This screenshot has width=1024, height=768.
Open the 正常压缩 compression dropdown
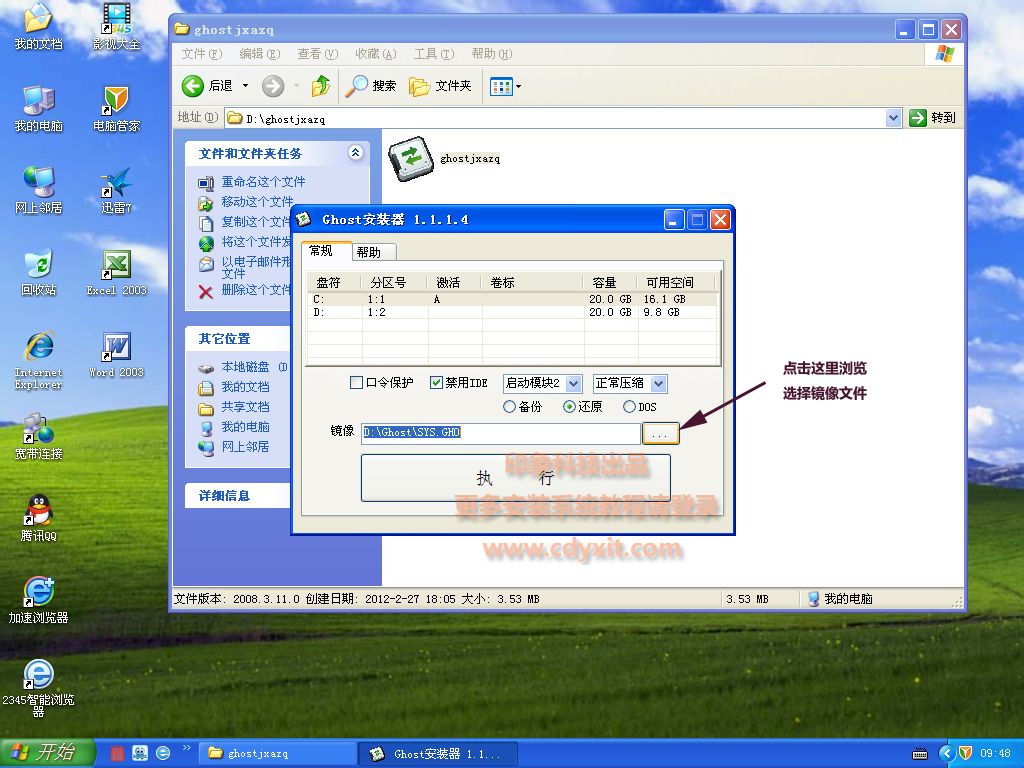658,383
